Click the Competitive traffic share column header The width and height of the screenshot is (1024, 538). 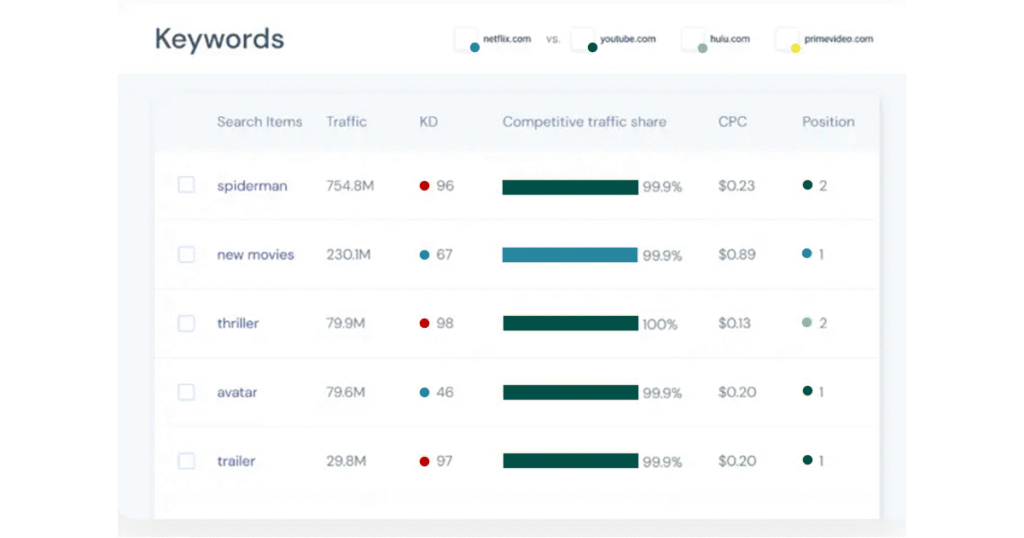pyautogui.click(x=584, y=122)
